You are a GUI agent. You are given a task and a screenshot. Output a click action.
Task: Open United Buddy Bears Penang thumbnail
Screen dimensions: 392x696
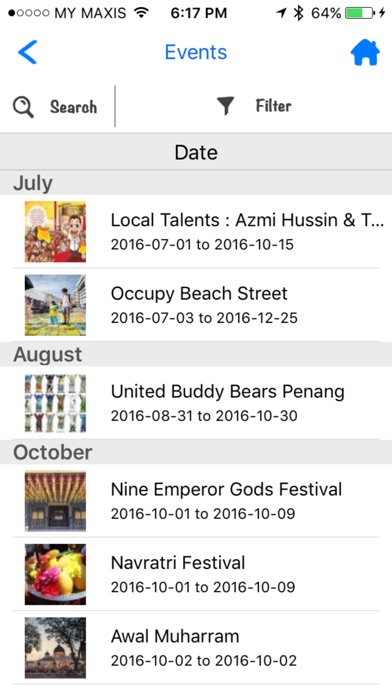coord(55,403)
